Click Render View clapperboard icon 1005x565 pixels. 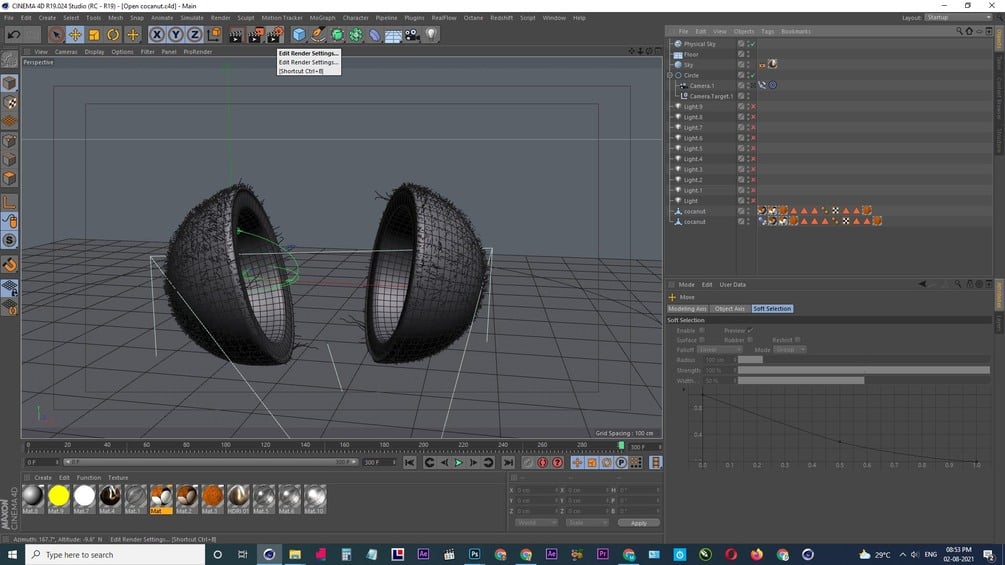click(x=236, y=35)
